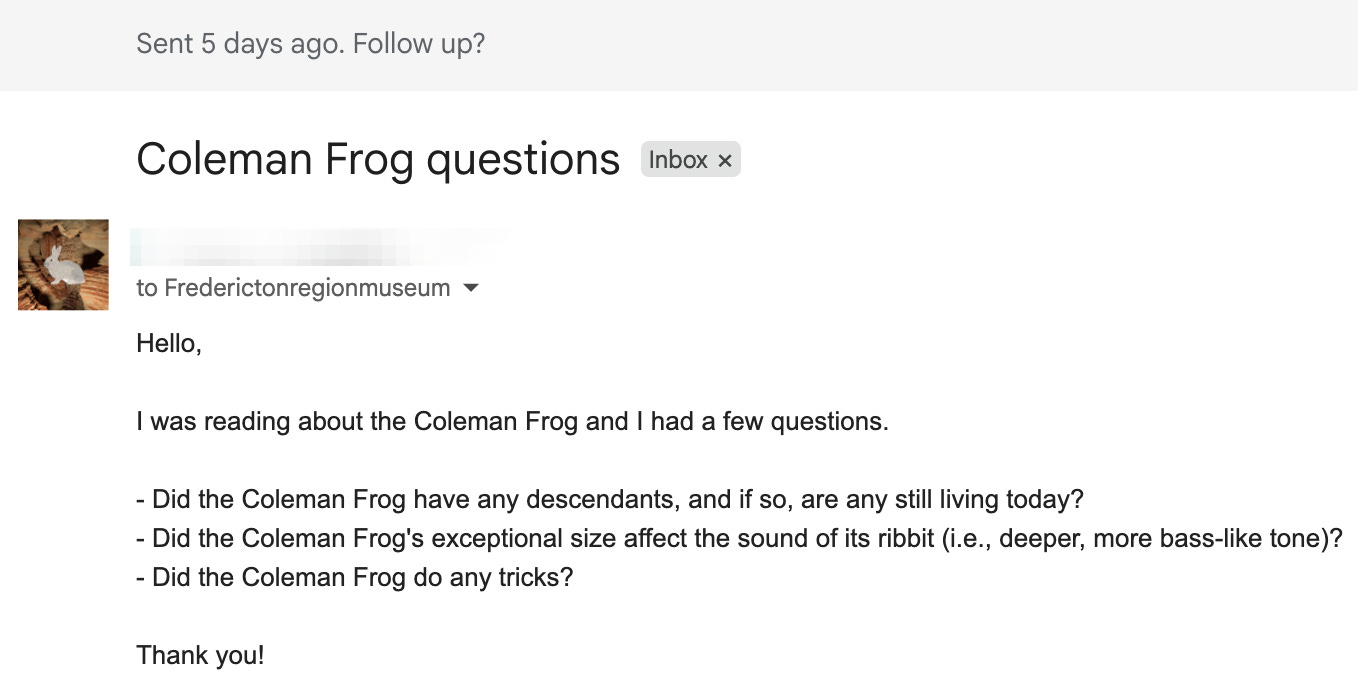Click the question about frog descendants

(610, 499)
